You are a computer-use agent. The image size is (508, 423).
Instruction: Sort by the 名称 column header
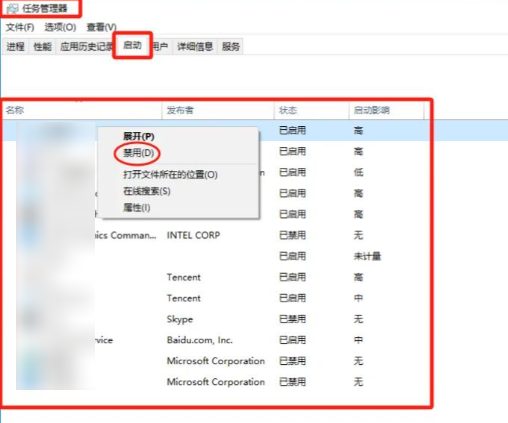pyautogui.click(x=82, y=110)
